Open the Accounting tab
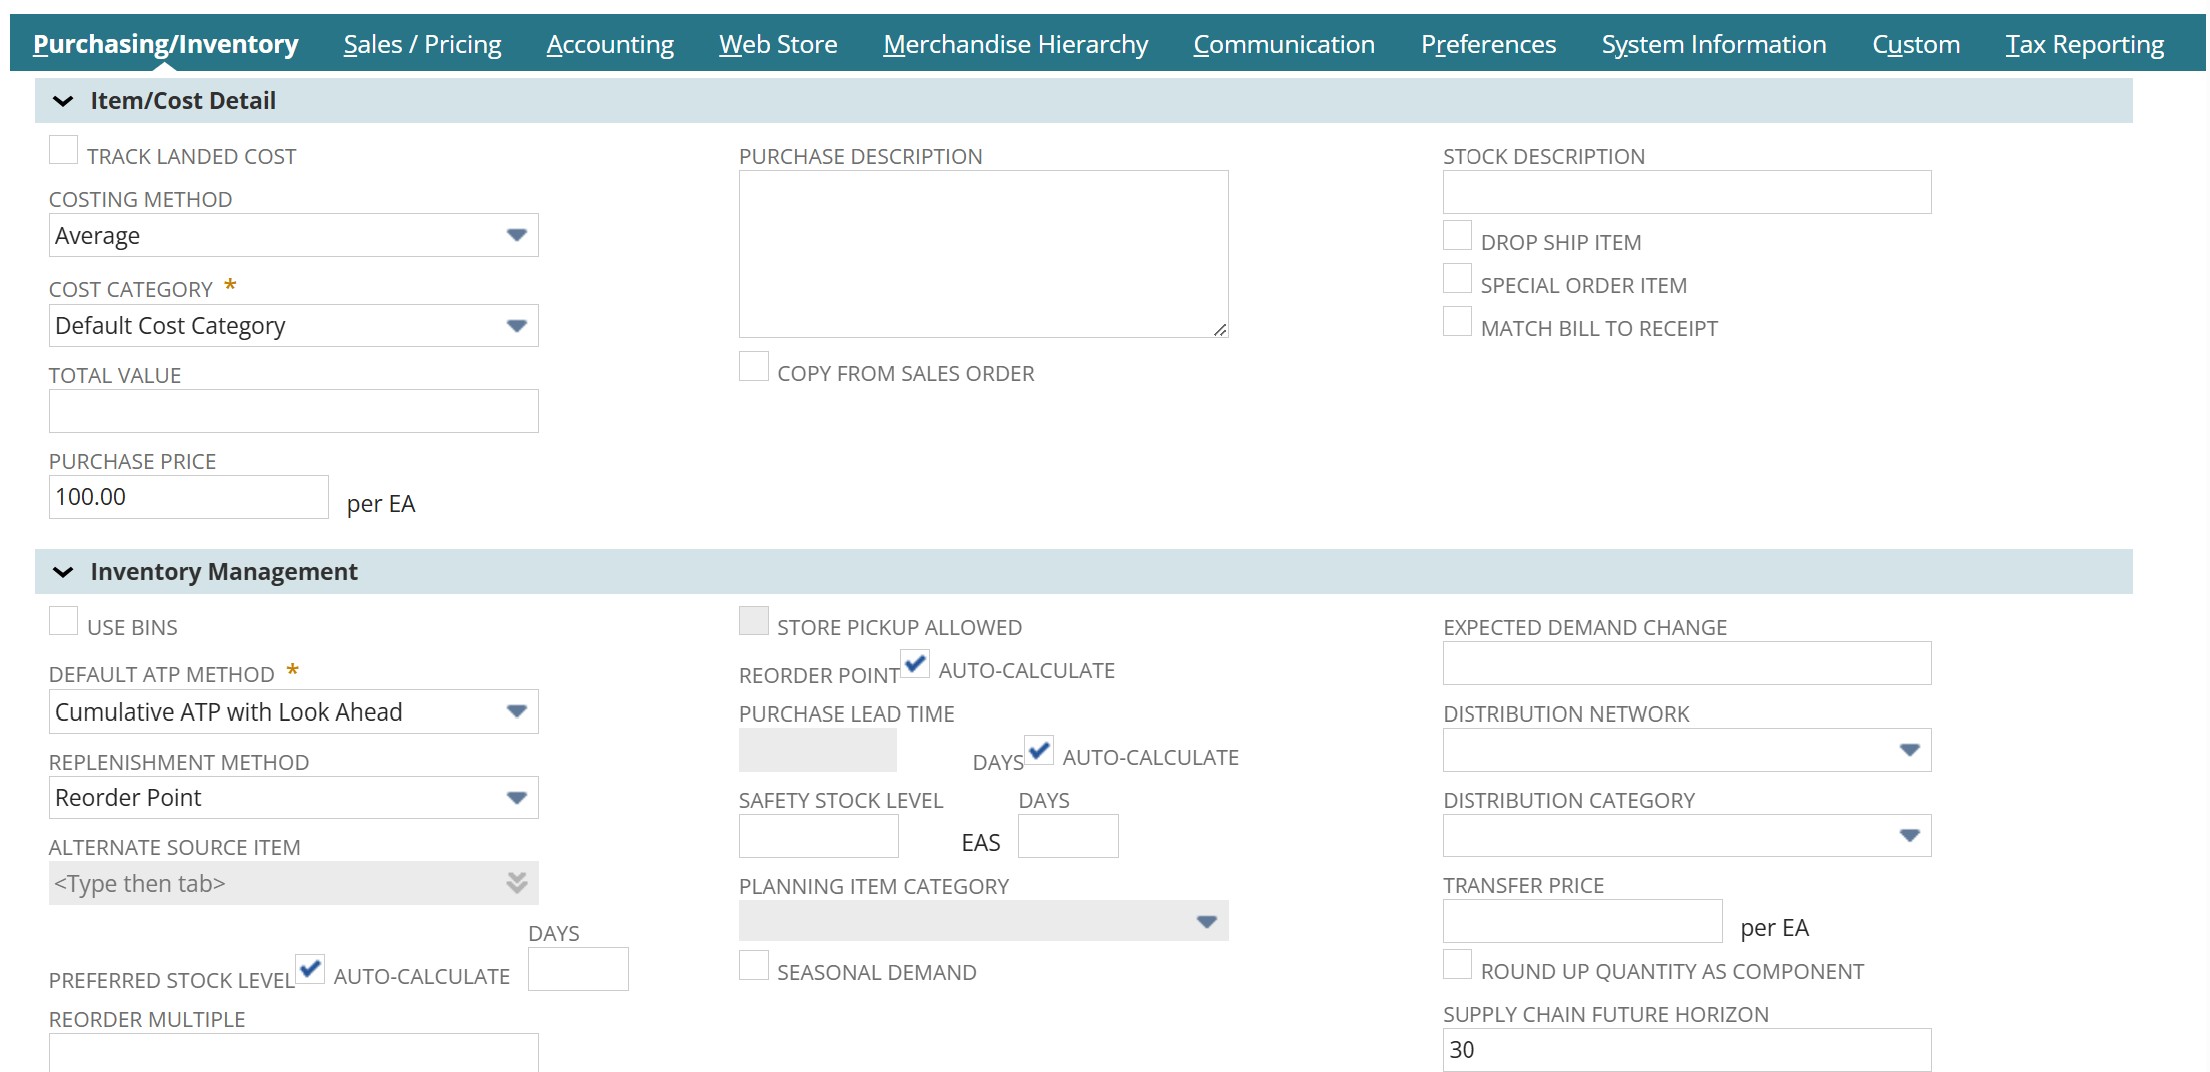2210x1072 pixels. (x=610, y=44)
